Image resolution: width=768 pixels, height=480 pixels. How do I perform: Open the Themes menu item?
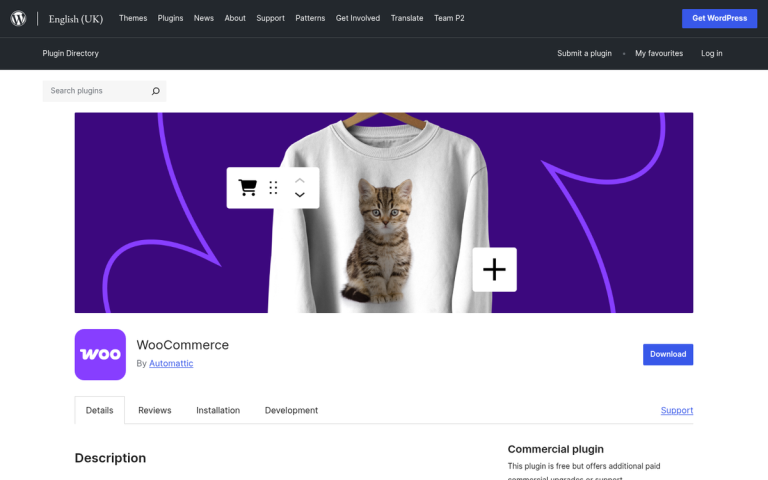133,18
